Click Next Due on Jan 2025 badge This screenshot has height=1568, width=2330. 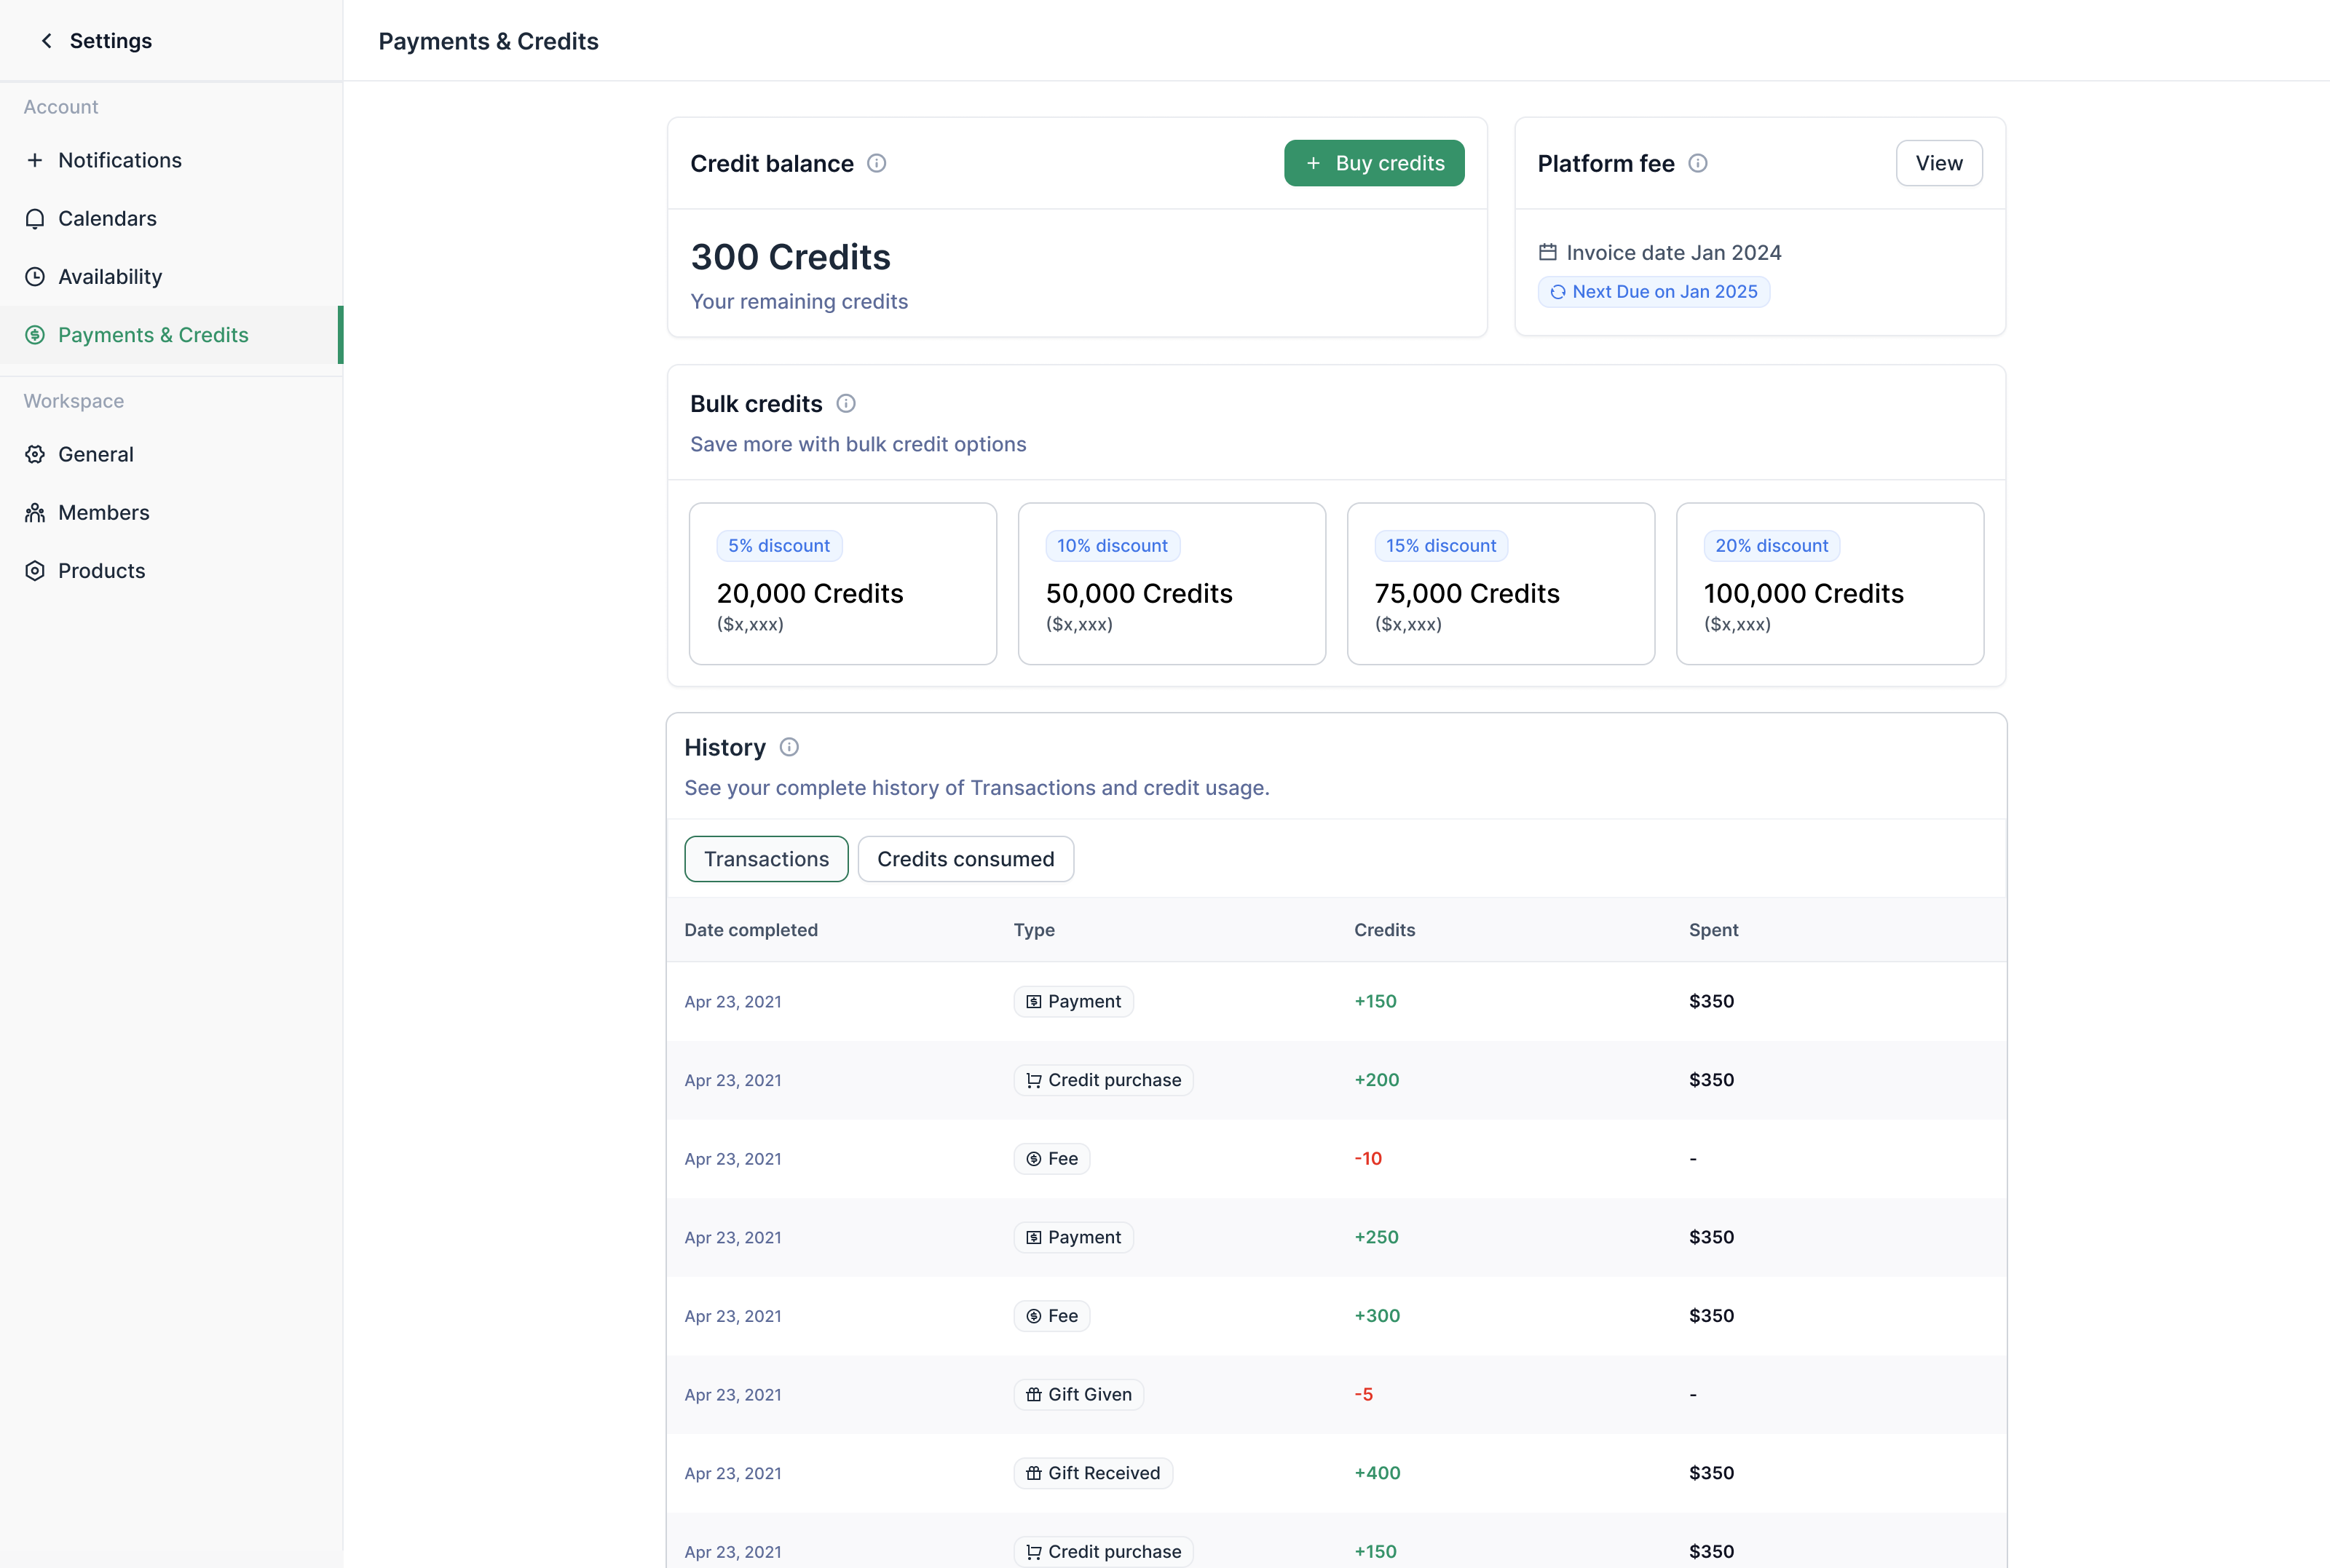(x=1653, y=292)
